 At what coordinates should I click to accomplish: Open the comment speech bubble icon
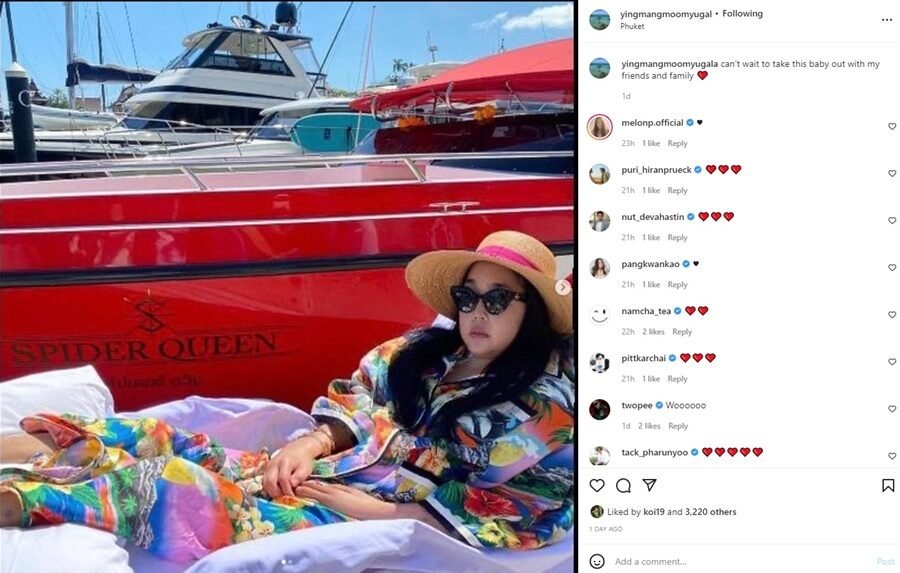(x=623, y=486)
